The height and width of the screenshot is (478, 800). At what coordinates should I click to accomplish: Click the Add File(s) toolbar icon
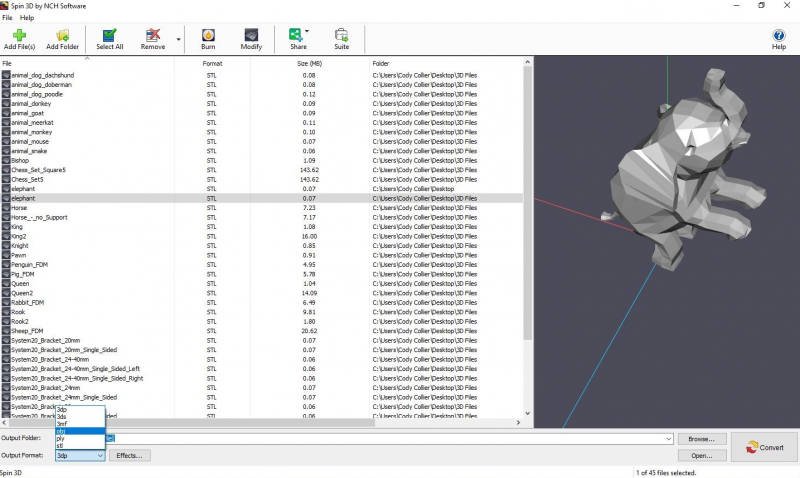pyautogui.click(x=19, y=37)
